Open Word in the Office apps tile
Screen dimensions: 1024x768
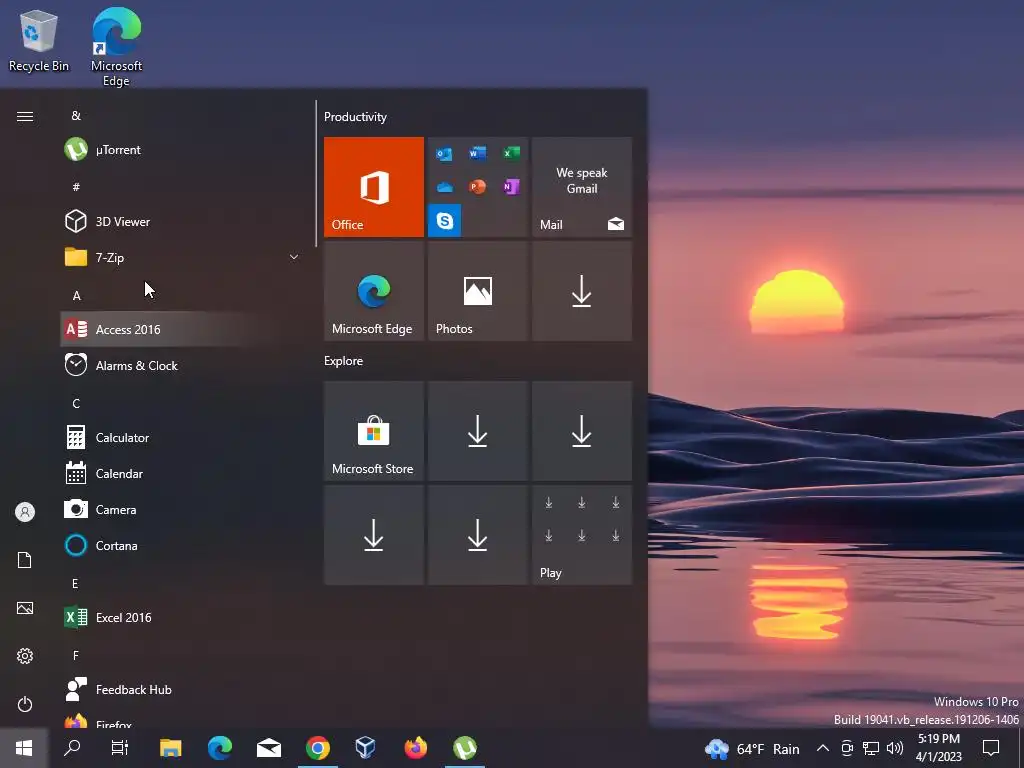477,153
